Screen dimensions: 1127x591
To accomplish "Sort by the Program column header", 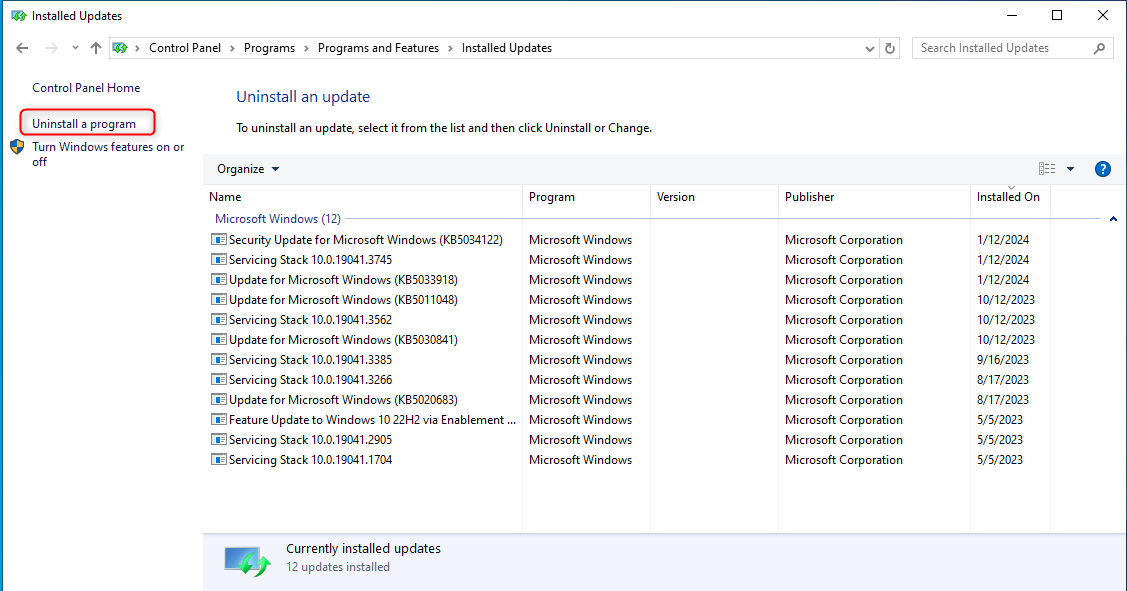I will tap(586, 197).
